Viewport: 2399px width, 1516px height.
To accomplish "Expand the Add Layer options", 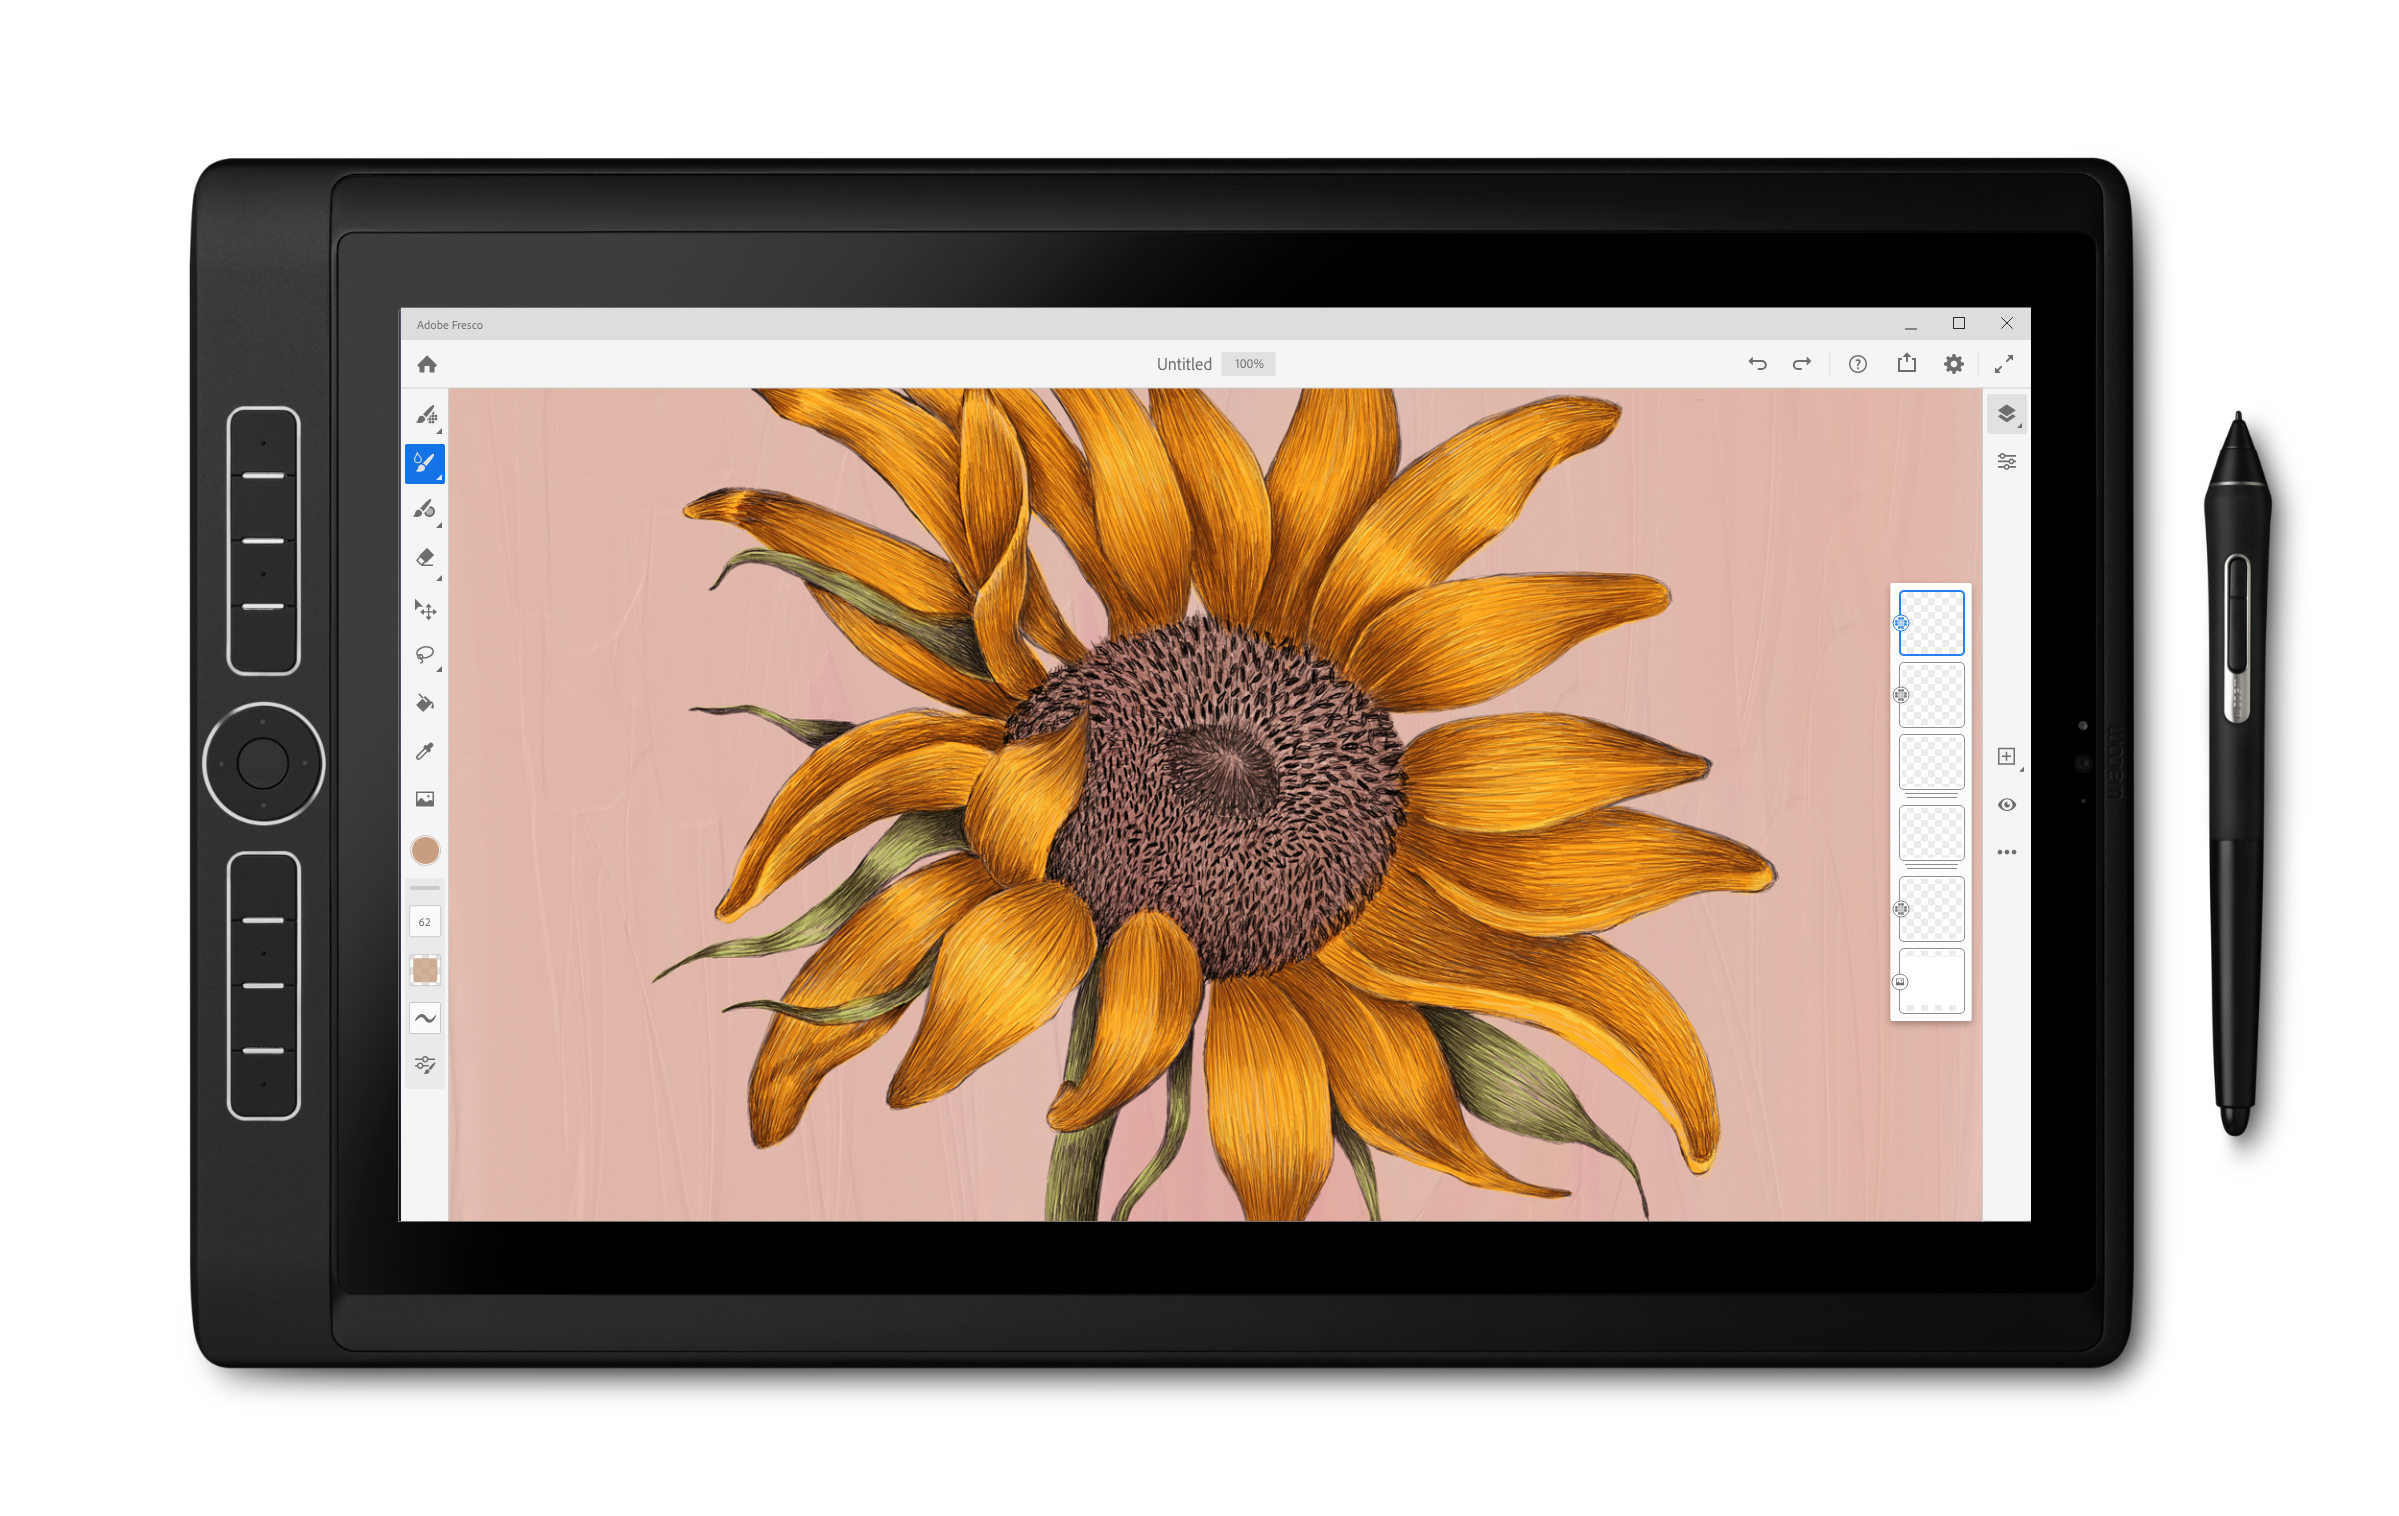I will 2006,757.
